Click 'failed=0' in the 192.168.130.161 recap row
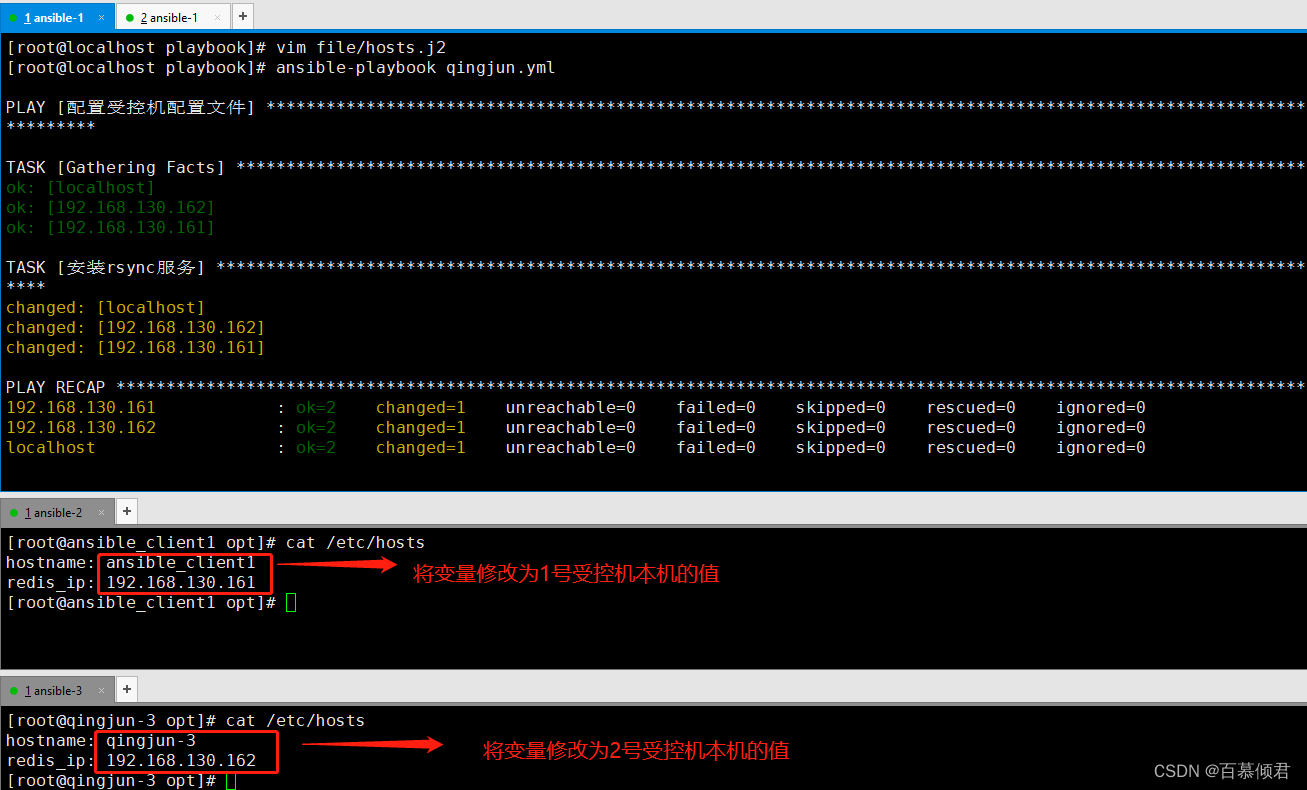Image resolution: width=1307 pixels, height=790 pixels. coord(716,408)
